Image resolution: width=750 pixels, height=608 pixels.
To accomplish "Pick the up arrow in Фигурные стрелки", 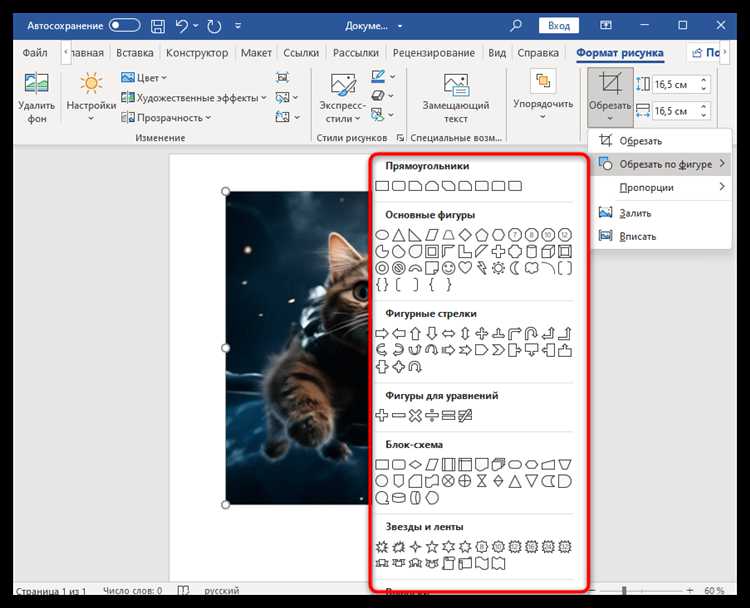I will coord(415,333).
